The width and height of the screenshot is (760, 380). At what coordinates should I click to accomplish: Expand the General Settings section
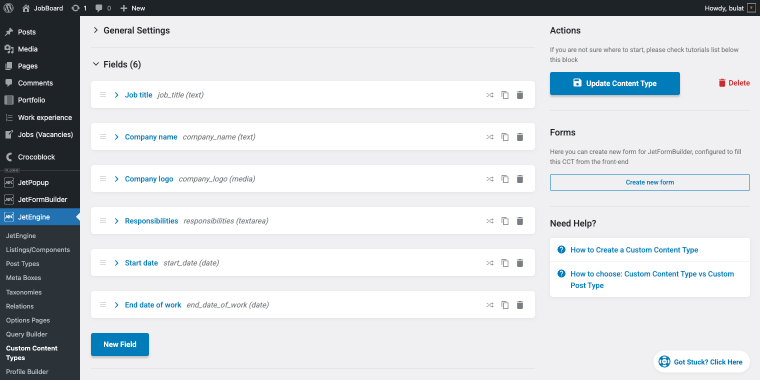coord(131,31)
